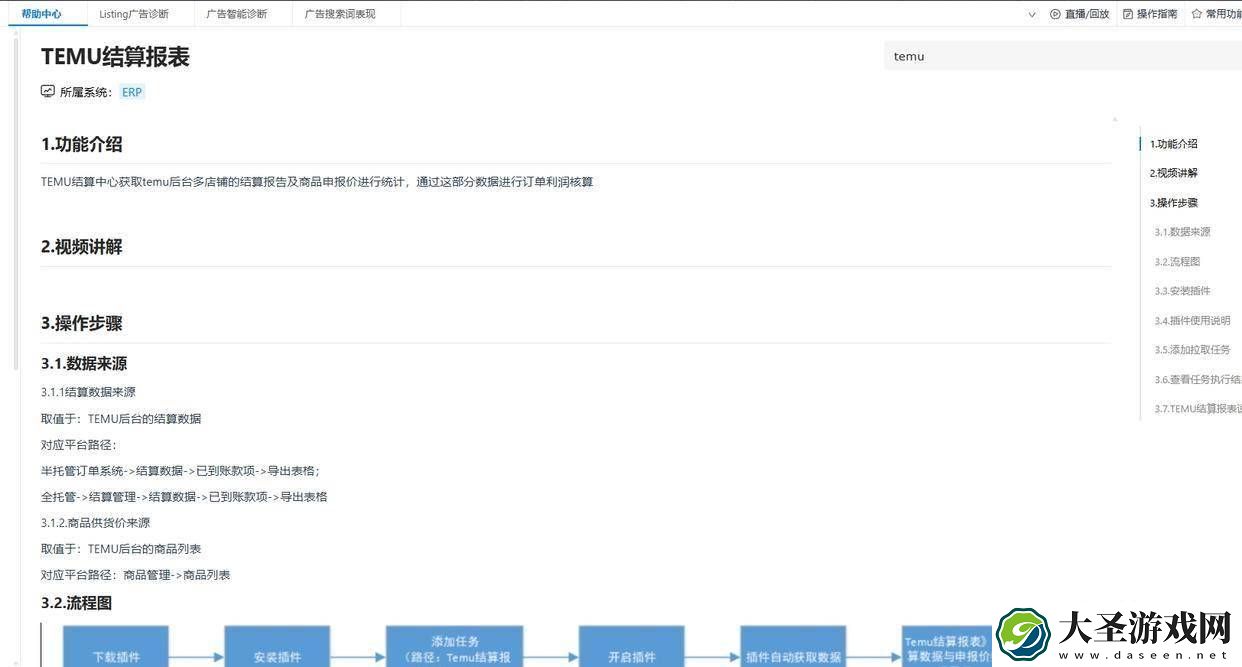1242x667 pixels.
Task: Jump to 2.视频讲解 in the outline
Action: point(1174,173)
